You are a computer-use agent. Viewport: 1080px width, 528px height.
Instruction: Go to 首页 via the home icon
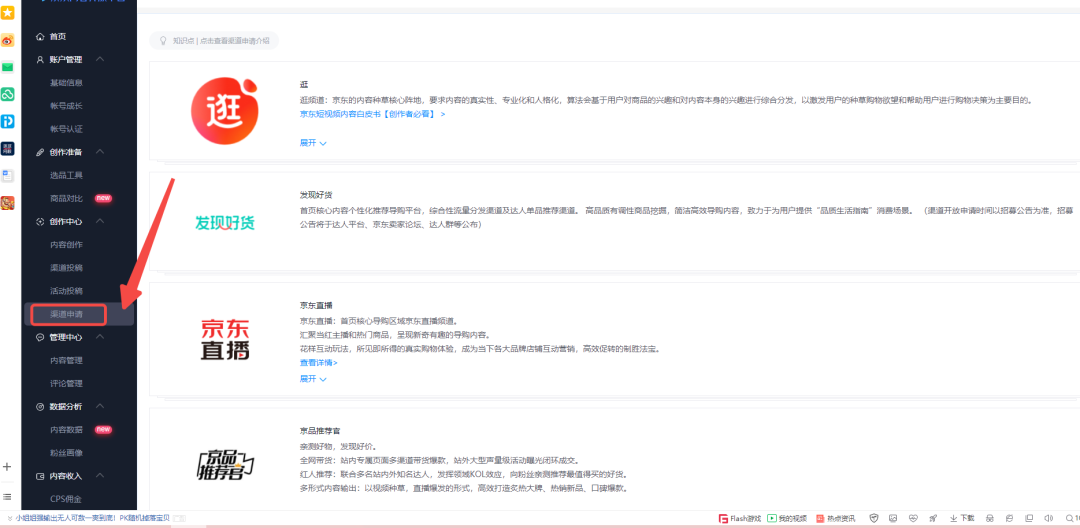coord(51,36)
